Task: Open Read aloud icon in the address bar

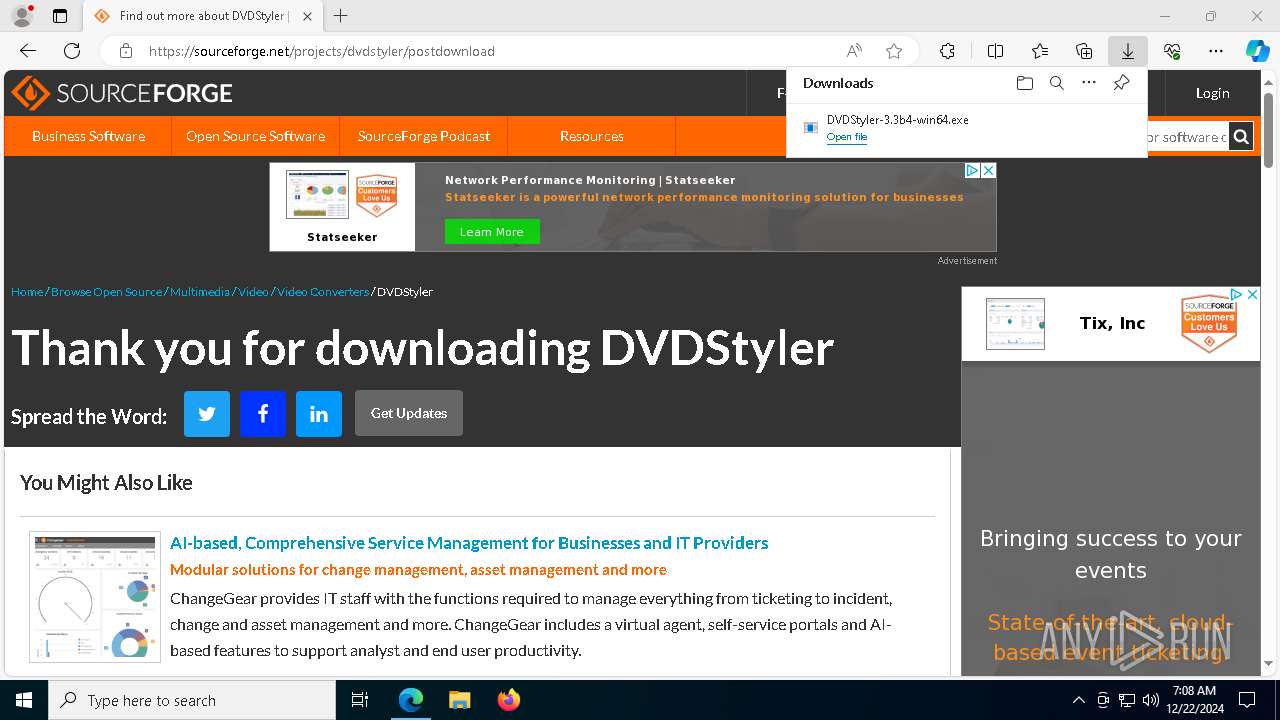Action: coord(854,51)
